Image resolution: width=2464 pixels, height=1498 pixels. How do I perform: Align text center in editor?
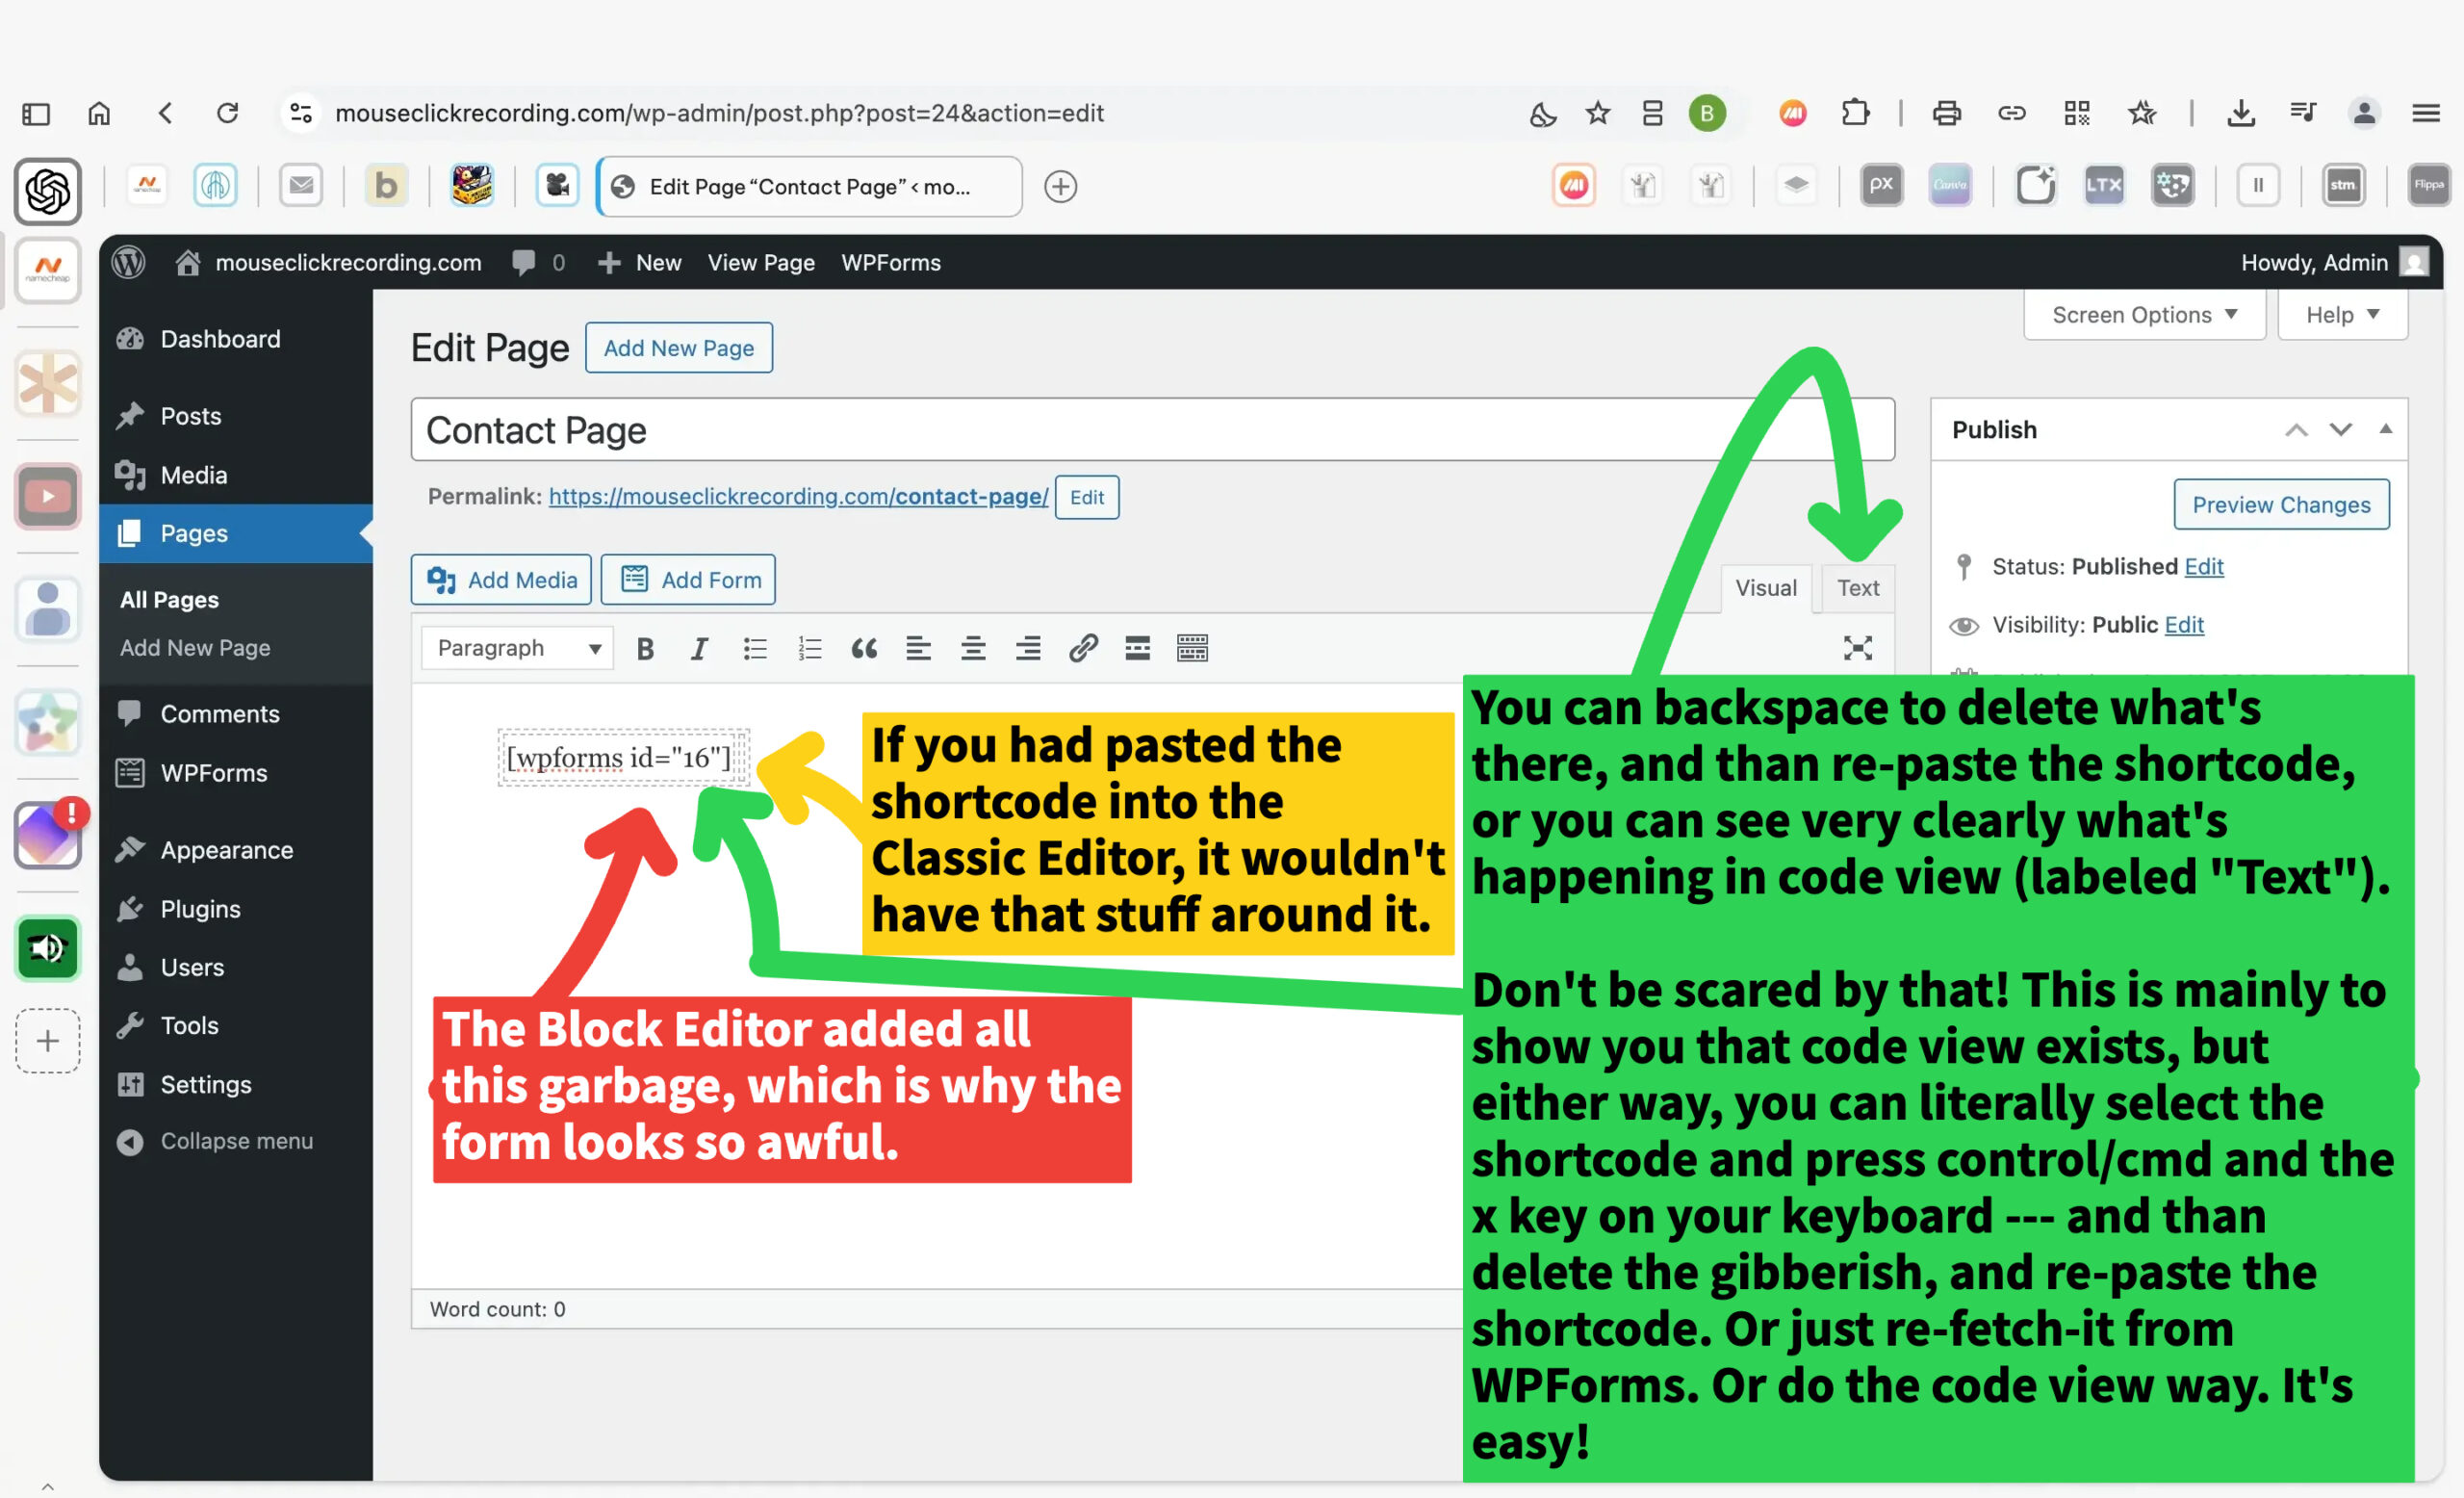973,649
